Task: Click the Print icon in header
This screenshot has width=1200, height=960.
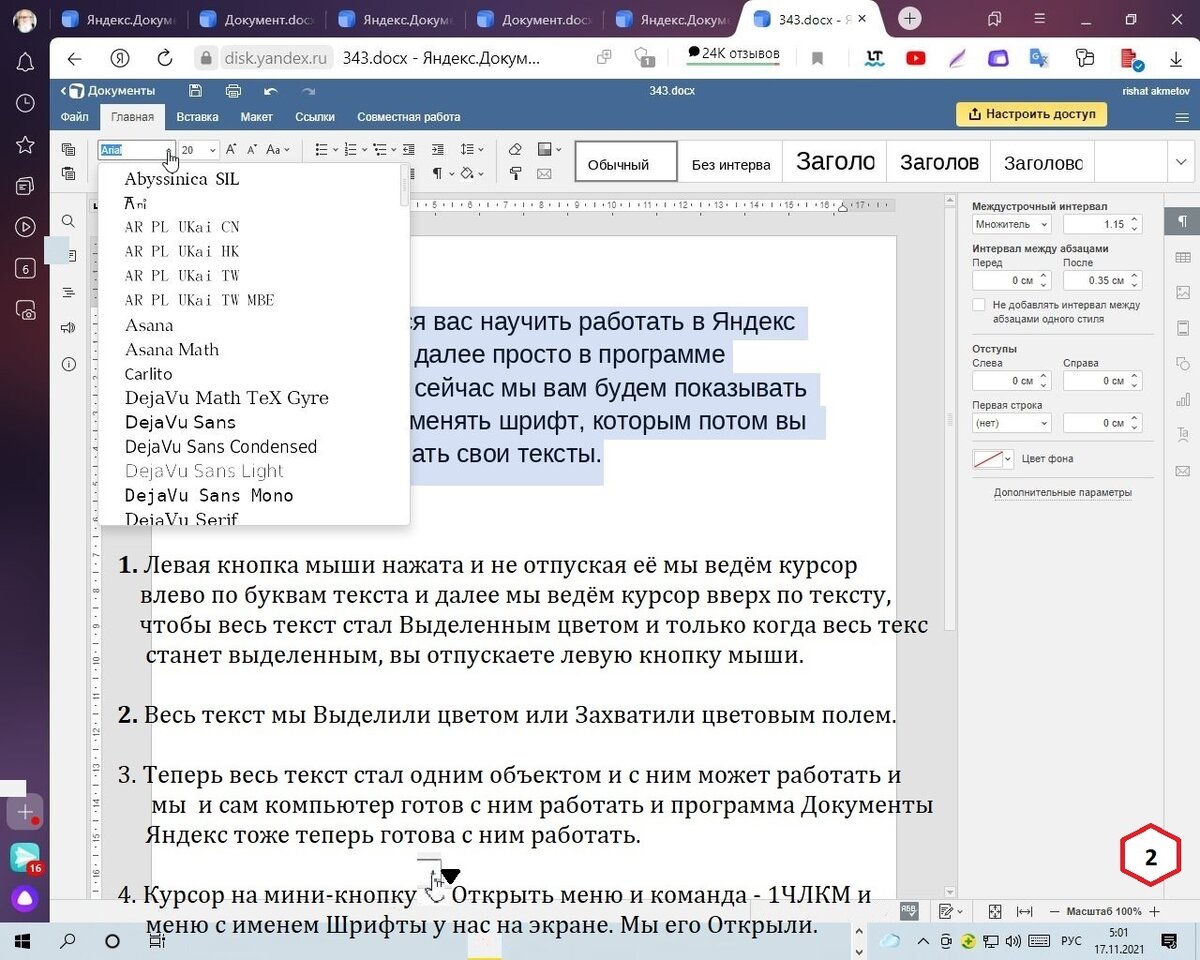Action: pos(233,91)
